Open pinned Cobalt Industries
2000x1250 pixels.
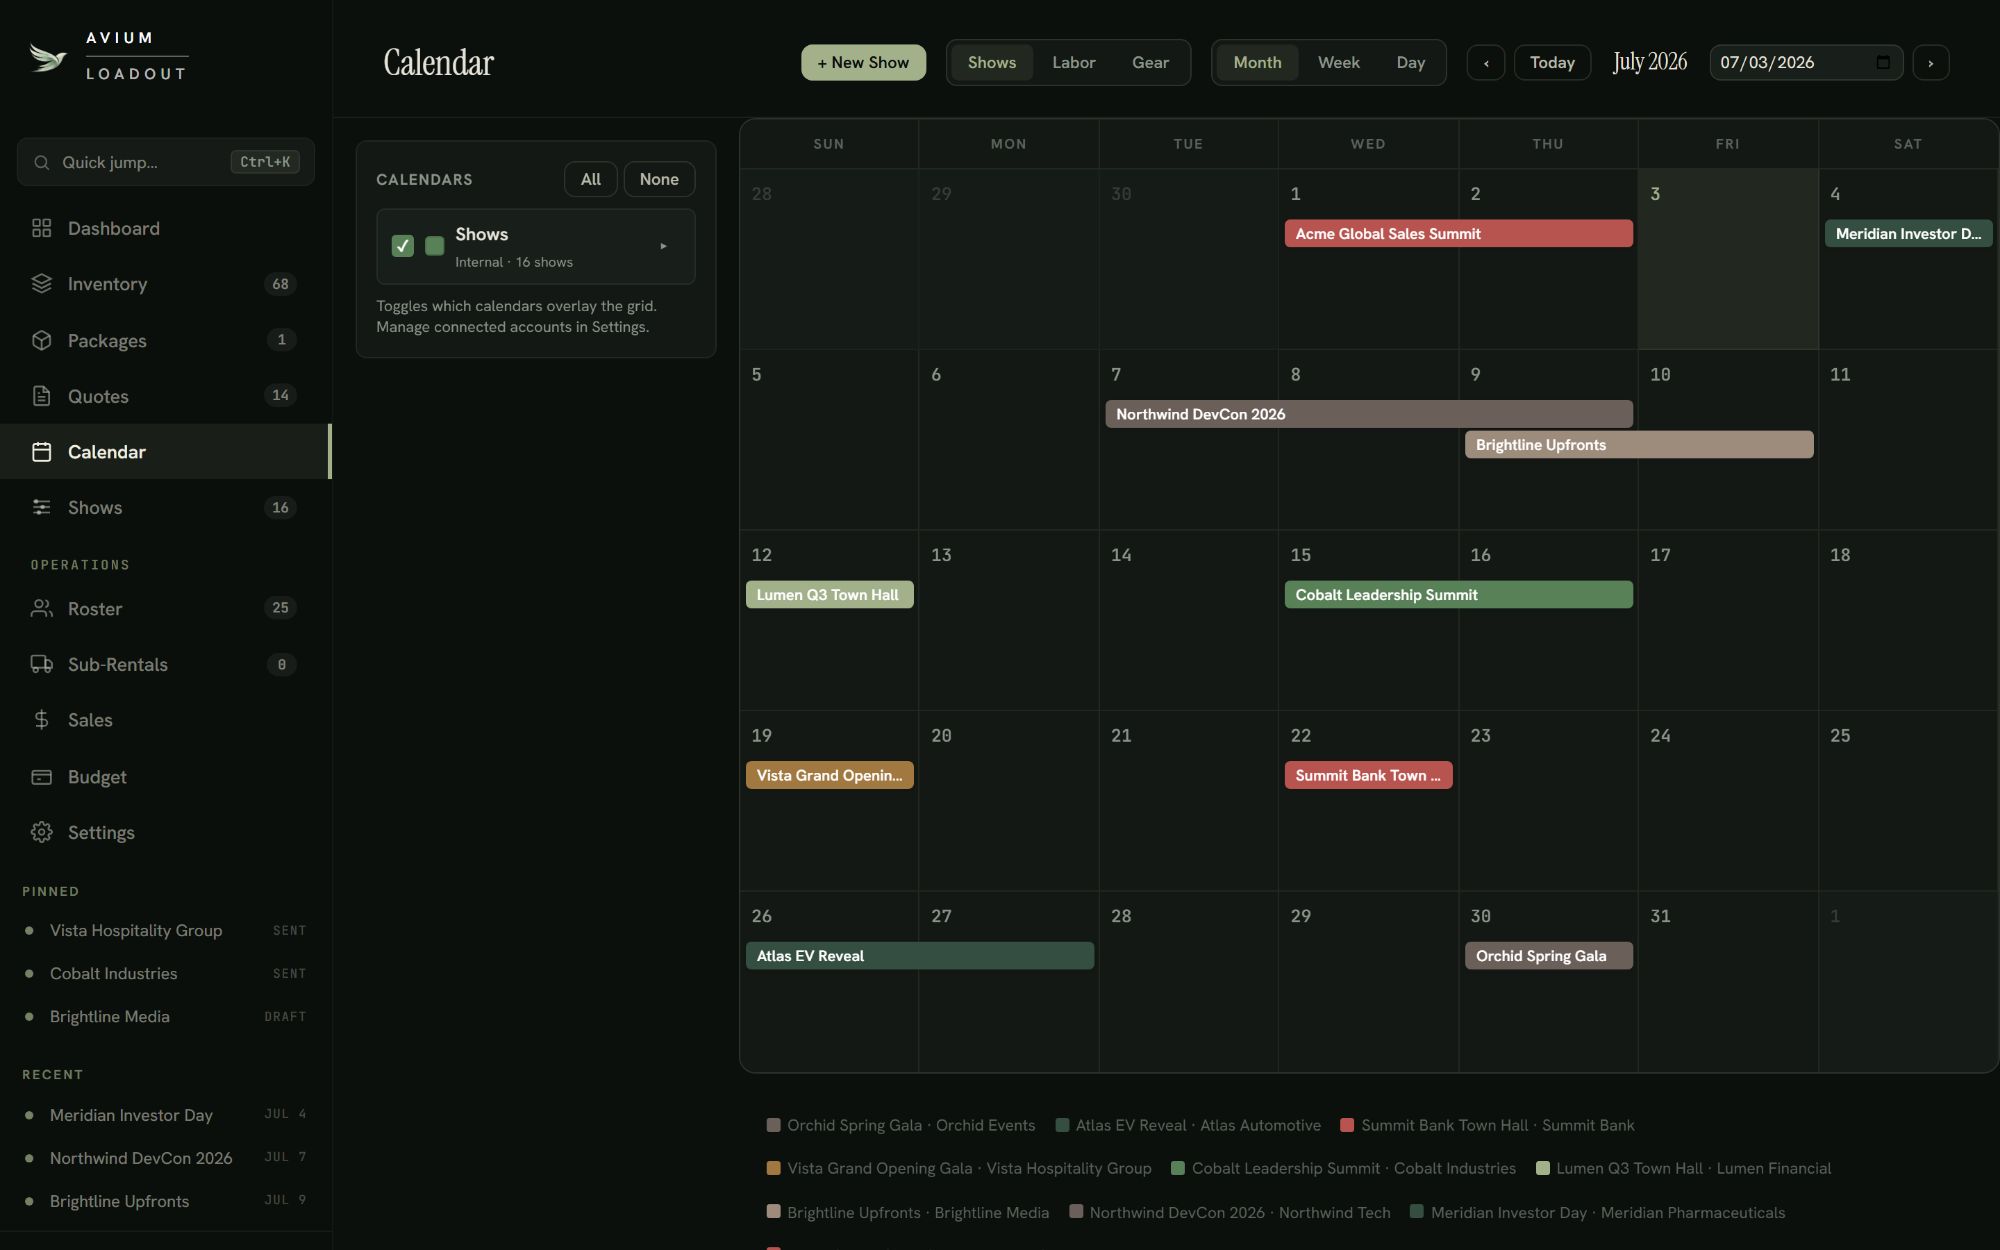click(166, 973)
